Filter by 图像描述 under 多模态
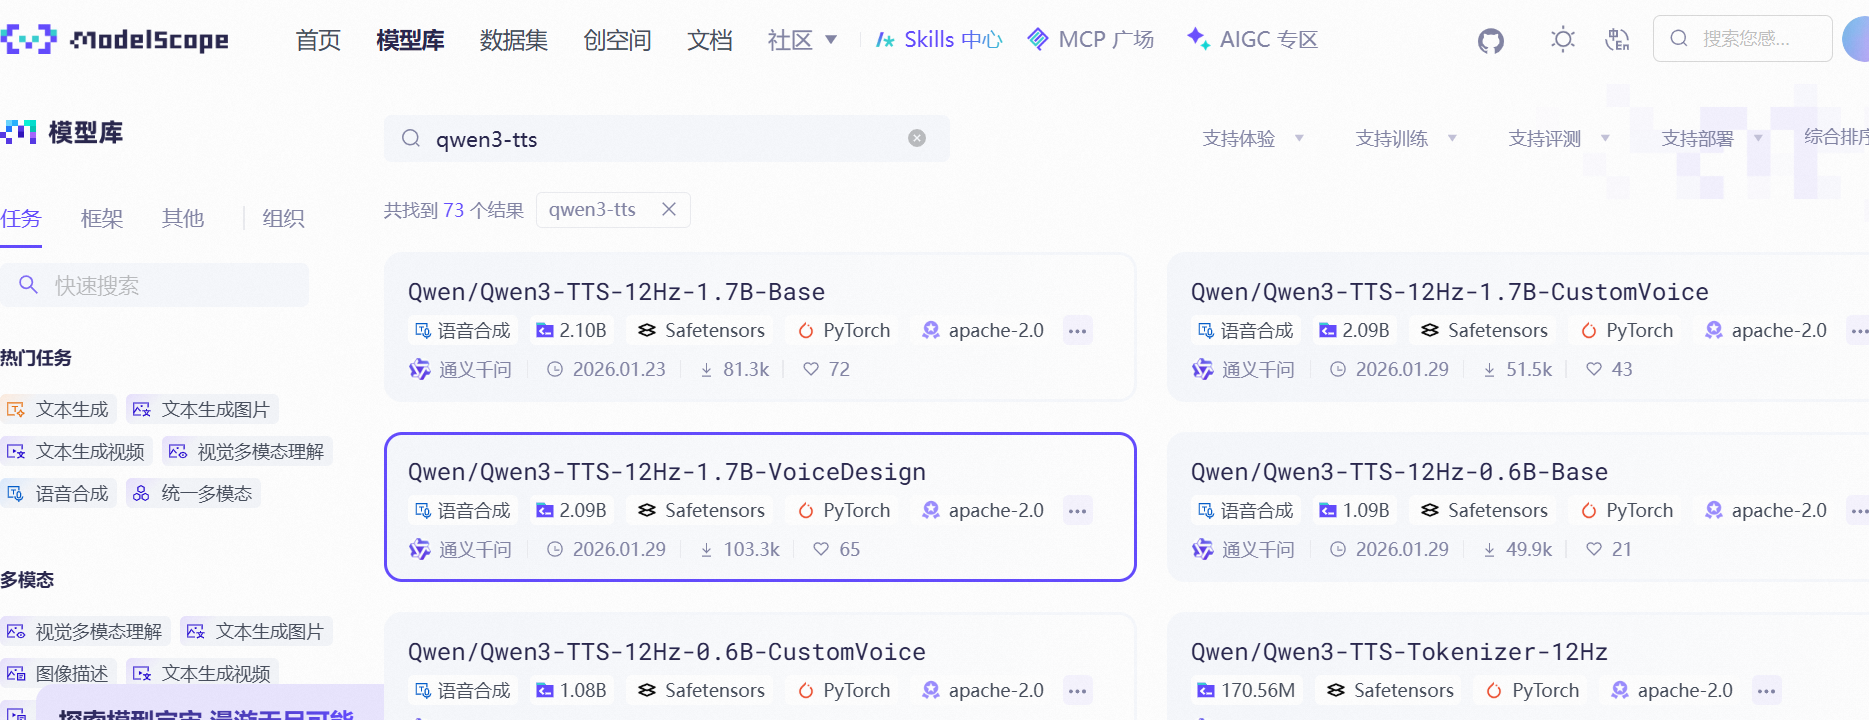The height and width of the screenshot is (720, 1869). [x=58, y=673]
